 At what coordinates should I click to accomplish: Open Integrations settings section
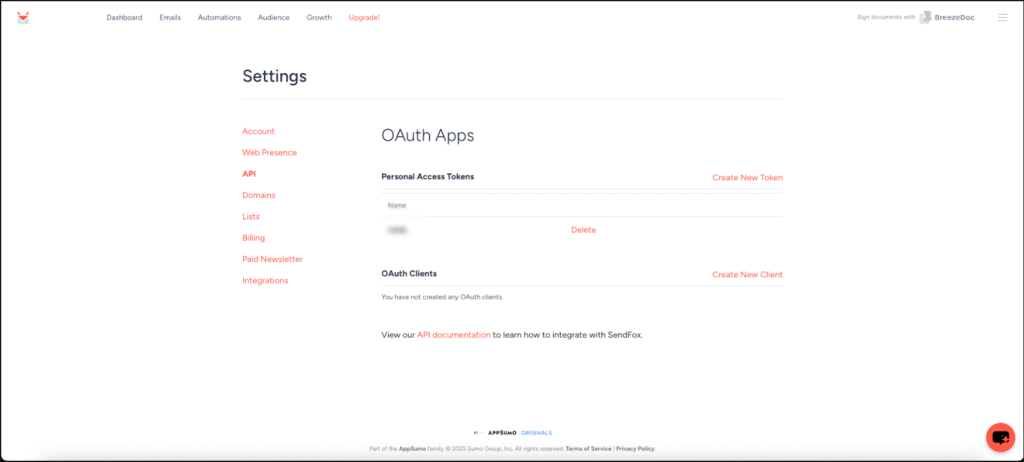point(264,280)
